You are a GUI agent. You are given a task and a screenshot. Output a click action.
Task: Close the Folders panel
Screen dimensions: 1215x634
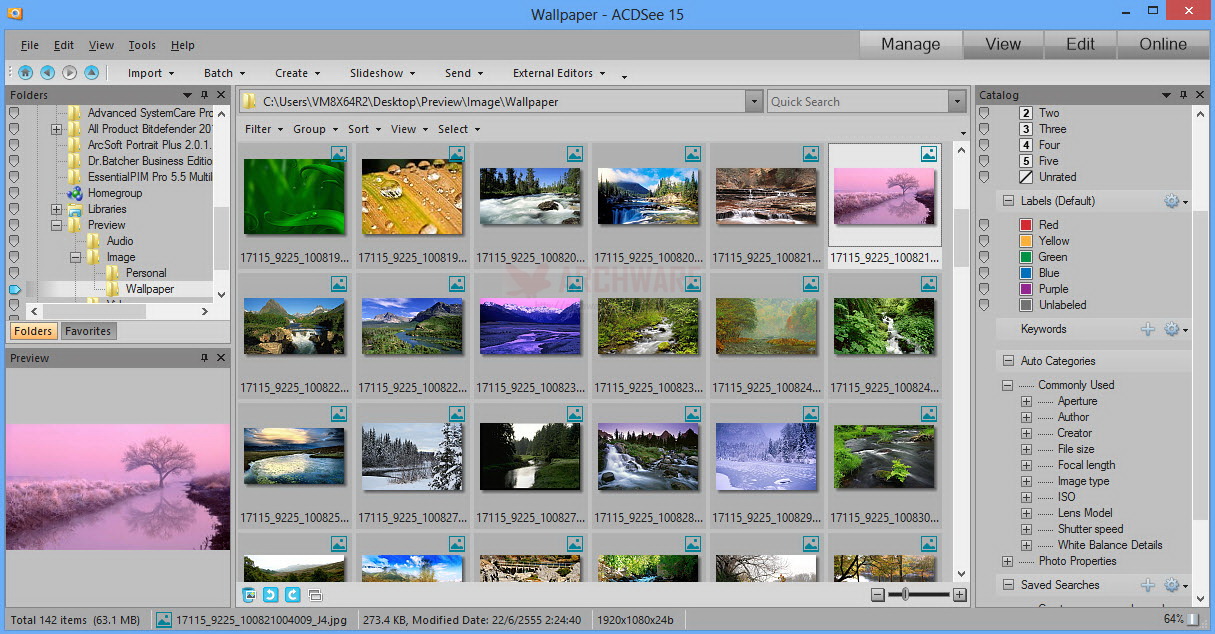click(221, 95)
